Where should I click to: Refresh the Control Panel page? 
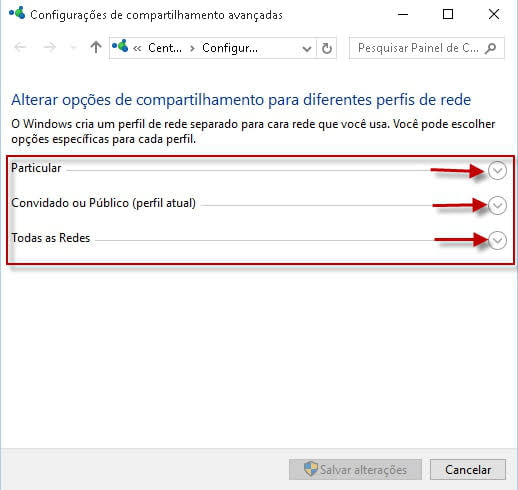(327, 49)
